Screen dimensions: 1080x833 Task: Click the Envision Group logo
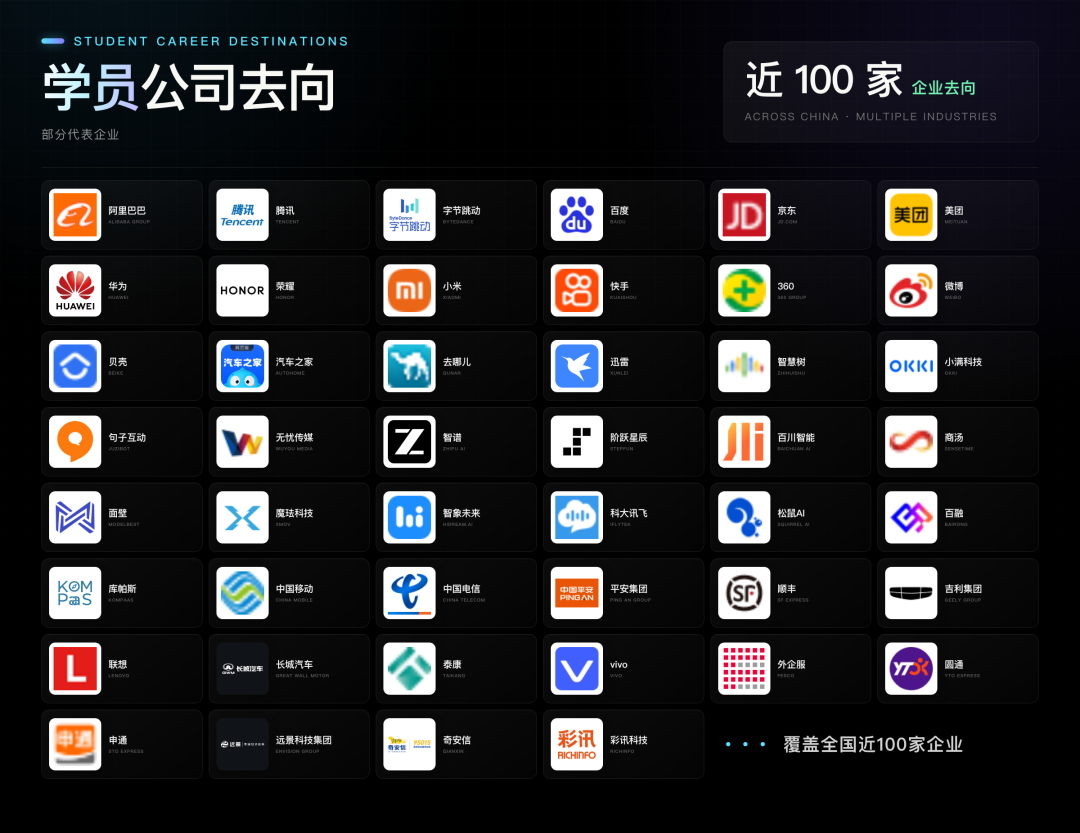click(242, 744)
